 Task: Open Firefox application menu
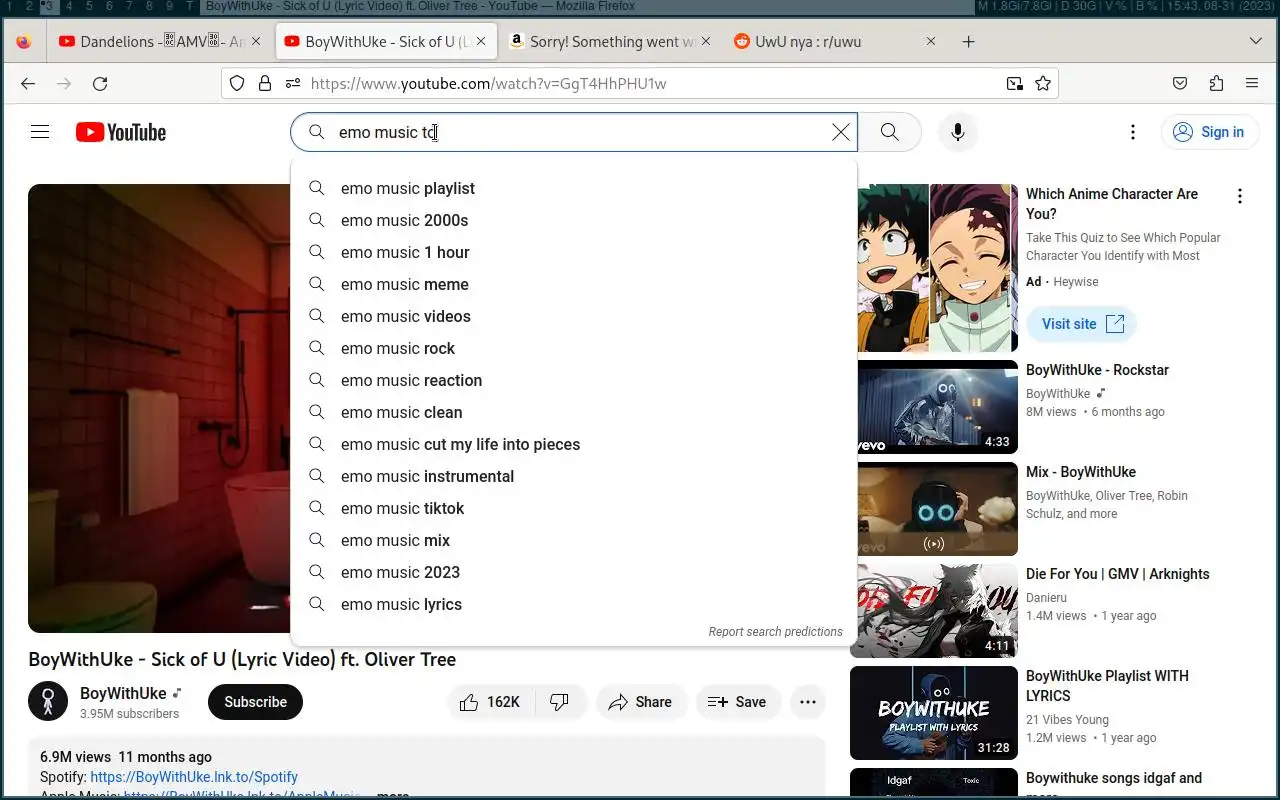(x=1252, y=84)
